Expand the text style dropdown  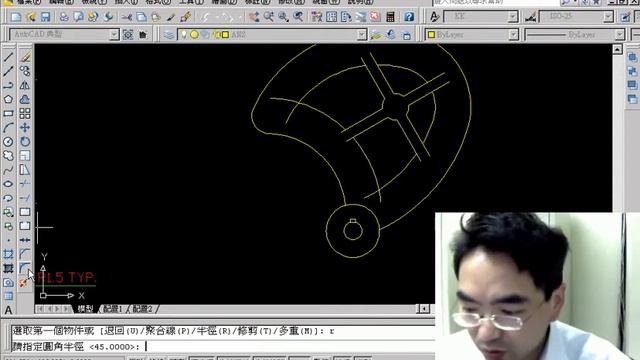tap(513, 17)
